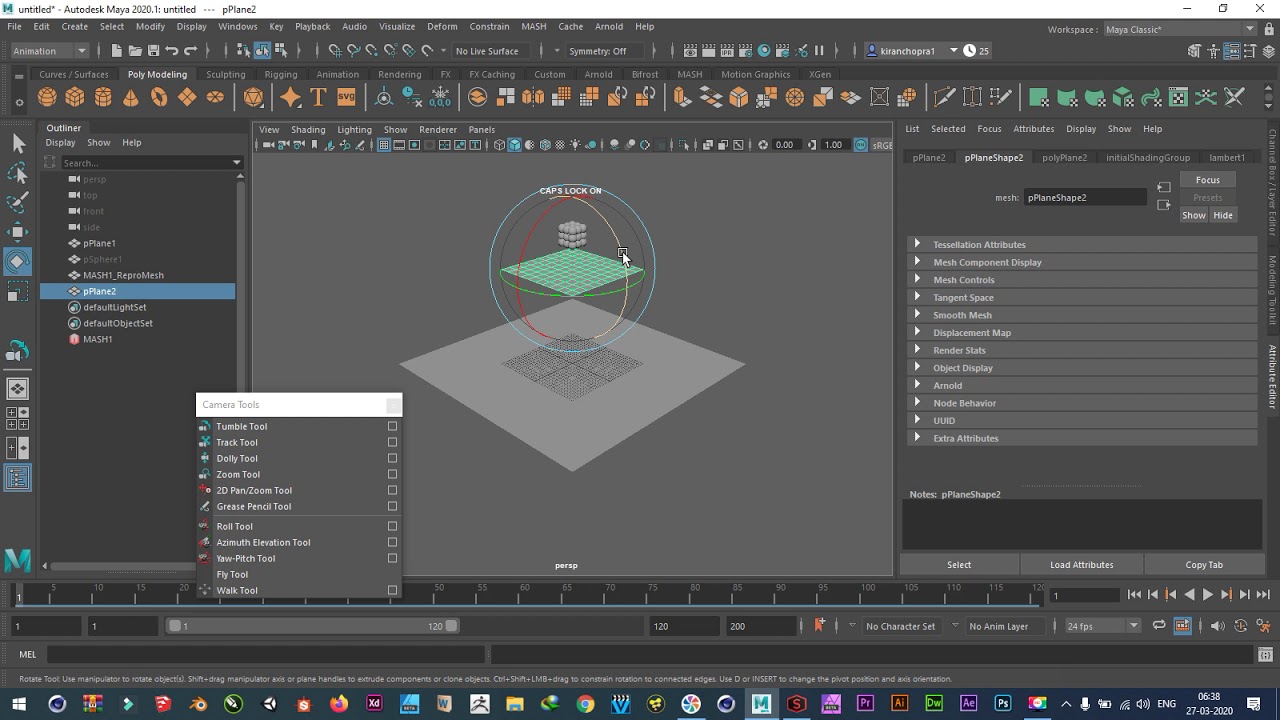Image resolution: width=1280 pixels, height=720 pixels.
Task: Expand Tessellation Attributes section
Action: click(x=917, y=244)
